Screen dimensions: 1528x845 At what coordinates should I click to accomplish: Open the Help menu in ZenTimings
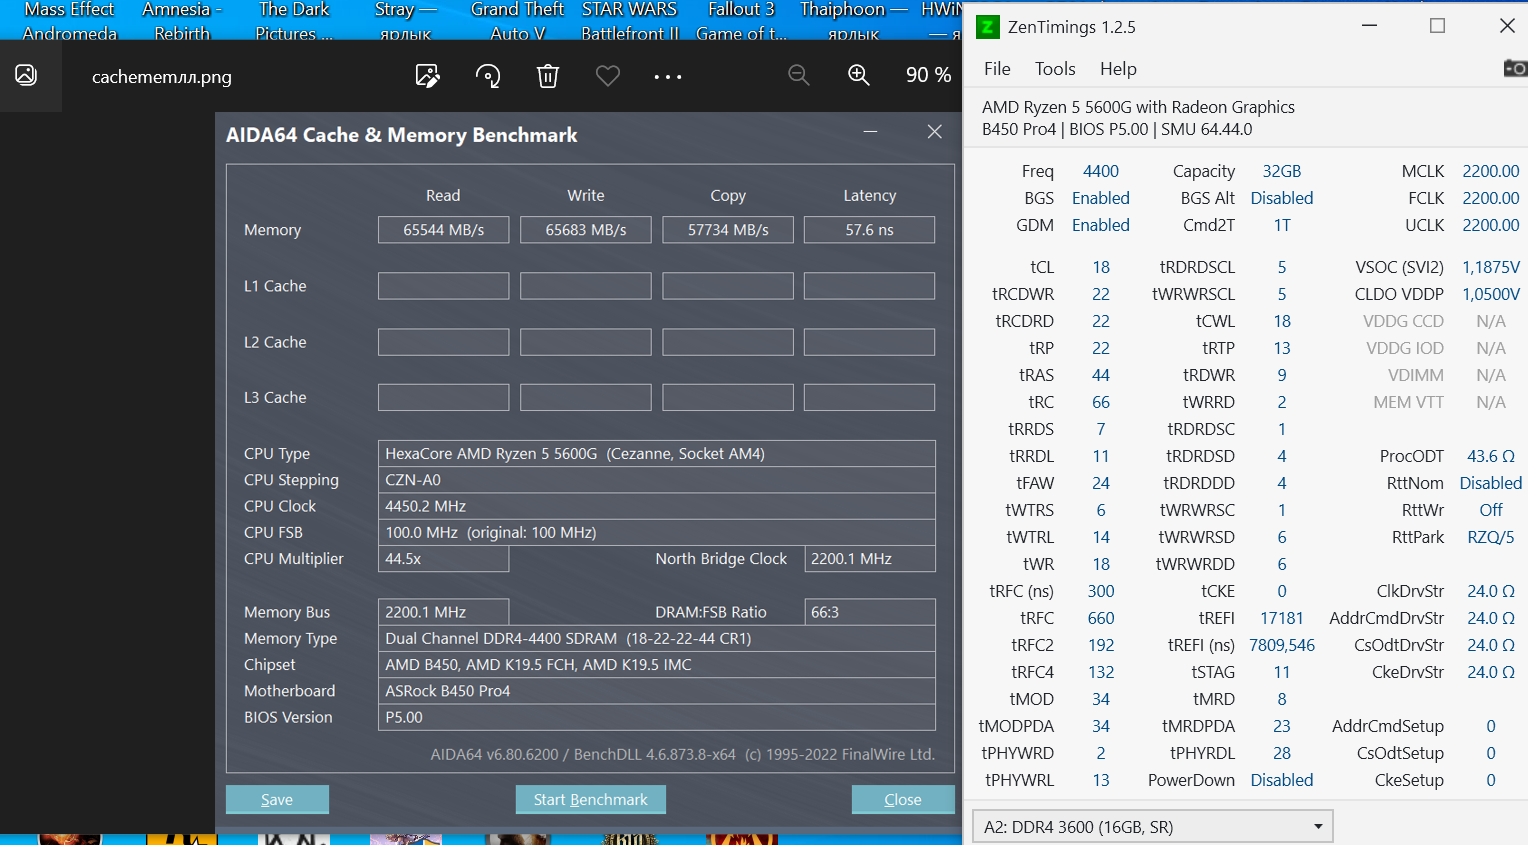pyautogui.click(x=1118, y=68)
